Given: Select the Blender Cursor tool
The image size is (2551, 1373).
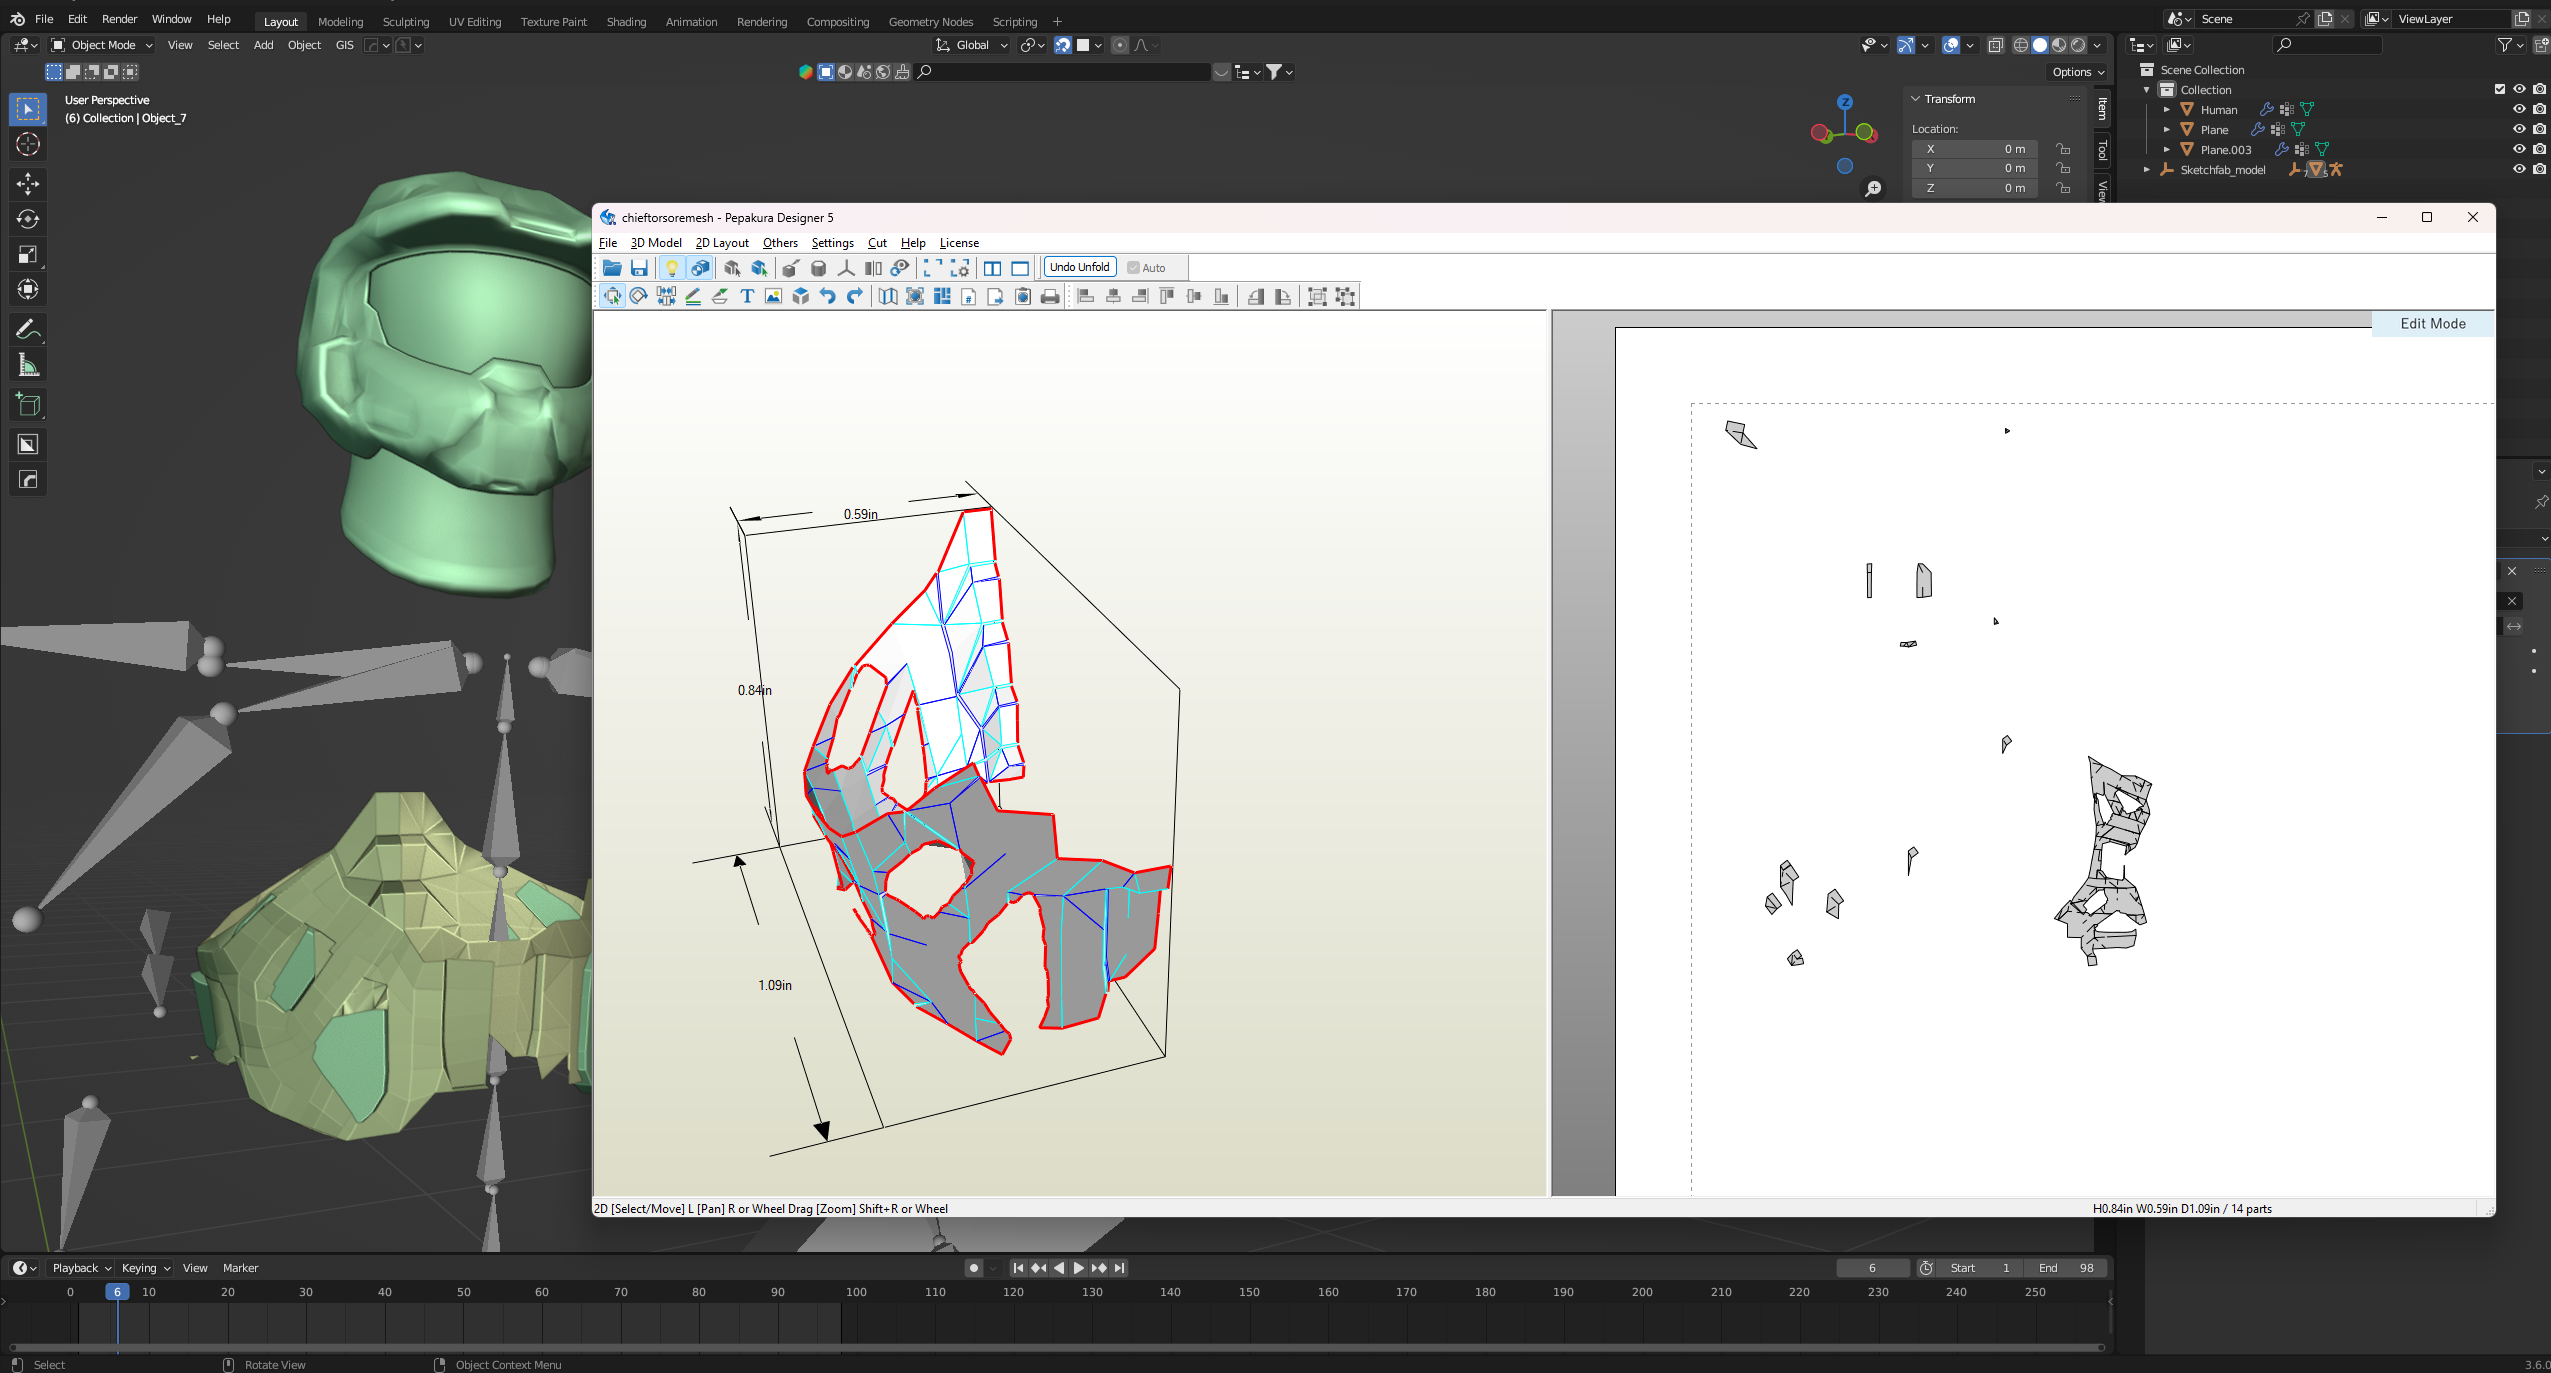Looking at the screenshot, I should 28,144.
